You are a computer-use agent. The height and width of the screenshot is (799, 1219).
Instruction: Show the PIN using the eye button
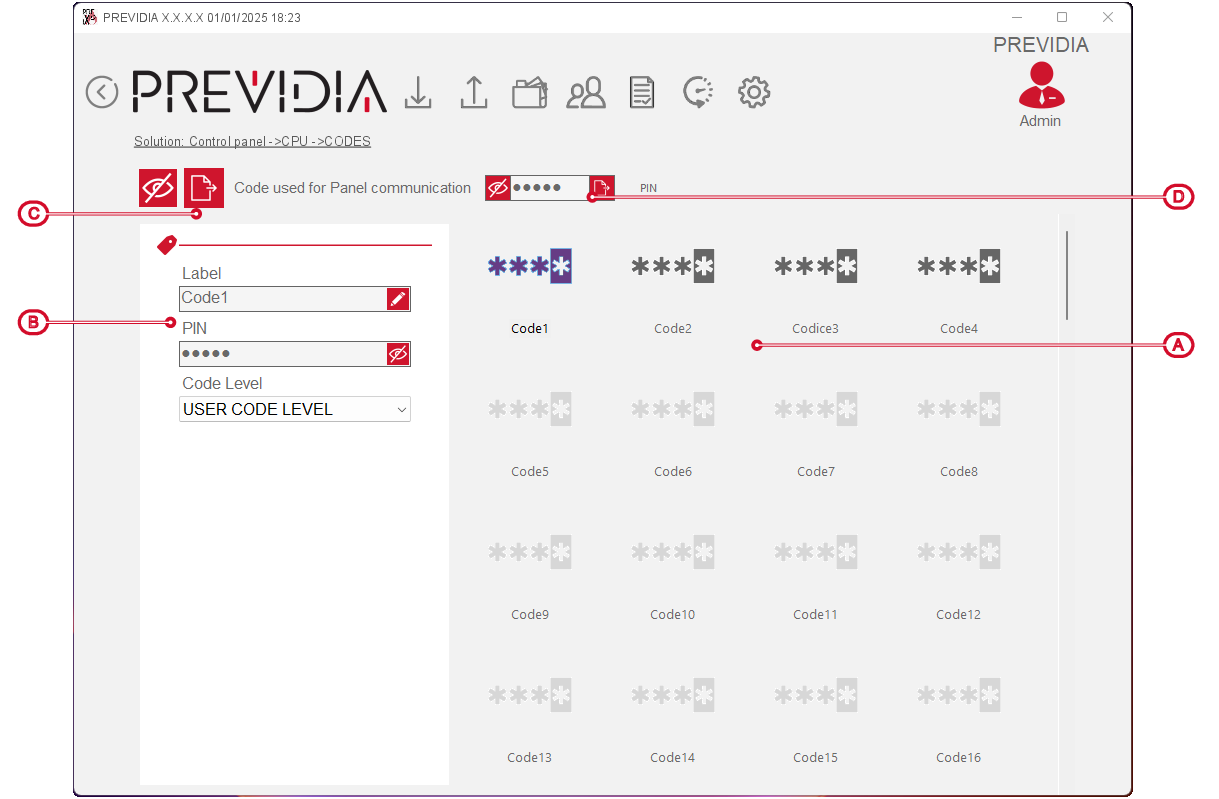coord(398,354)
